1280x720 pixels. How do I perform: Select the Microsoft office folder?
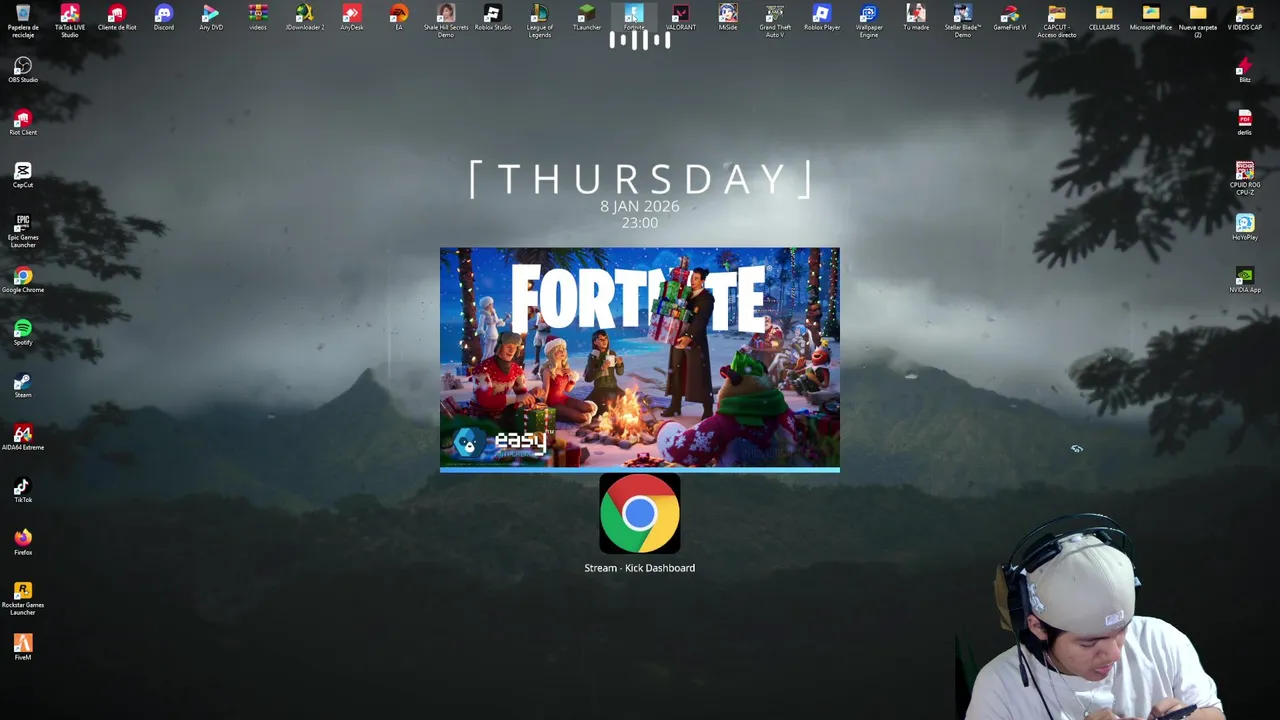click(1151, 17)
